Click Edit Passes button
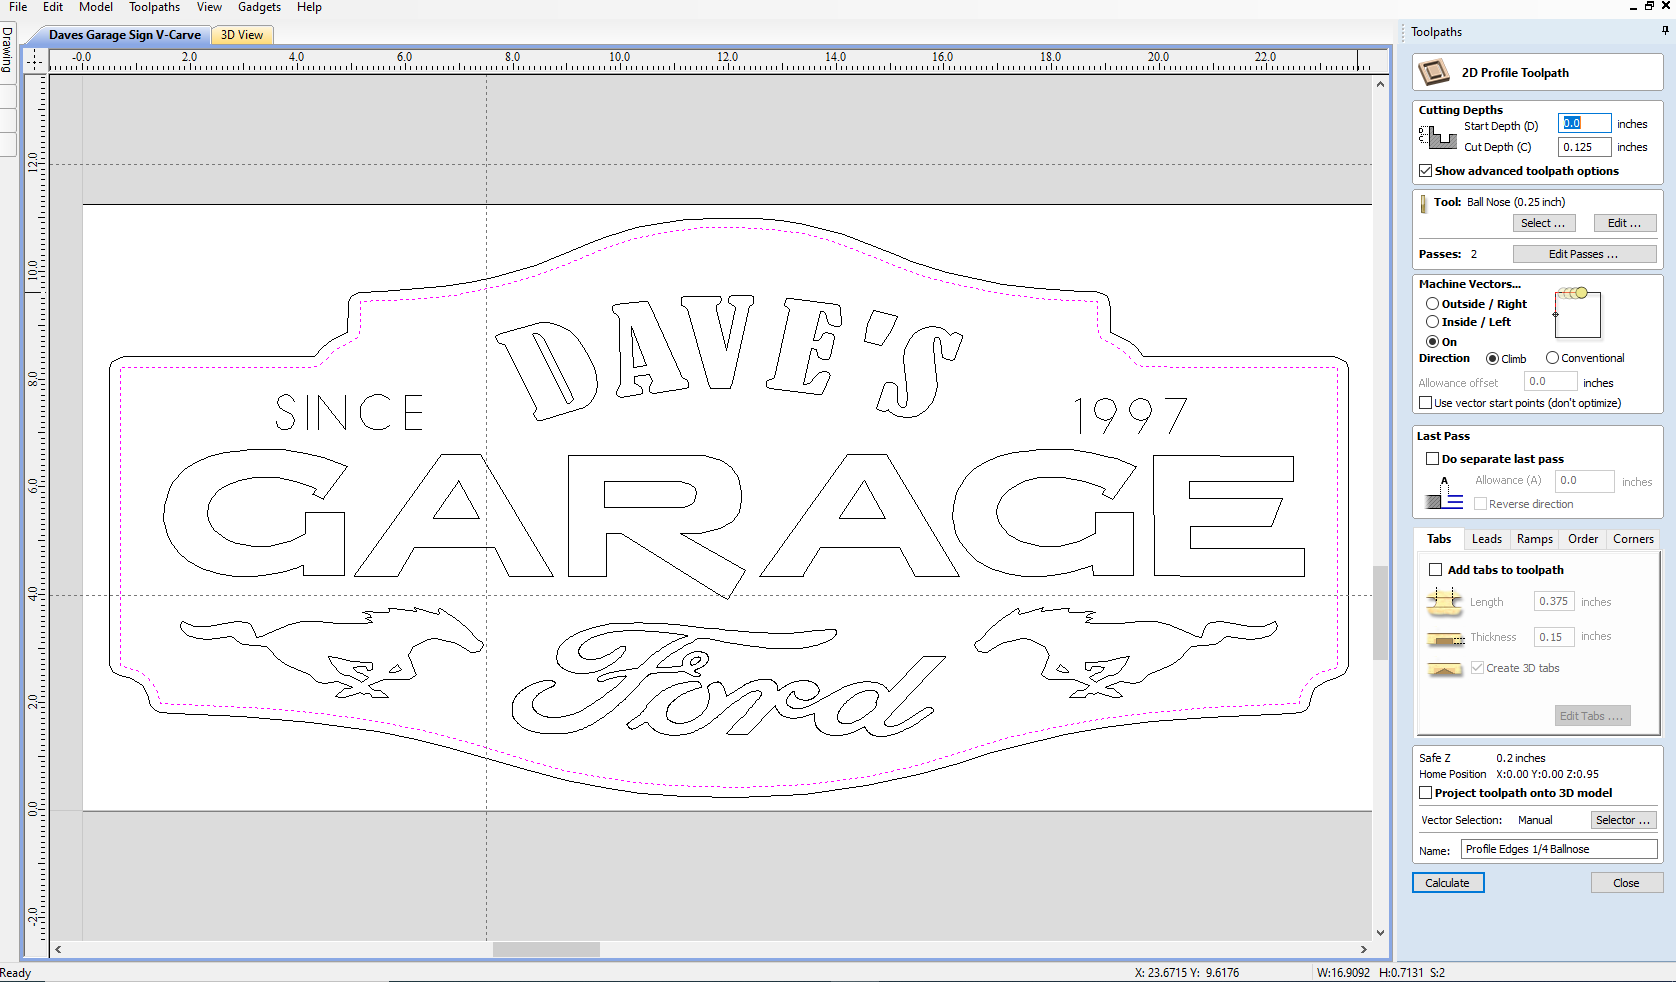The image size is (1676, 982). pyautogui.click(x=1584, y=254)
